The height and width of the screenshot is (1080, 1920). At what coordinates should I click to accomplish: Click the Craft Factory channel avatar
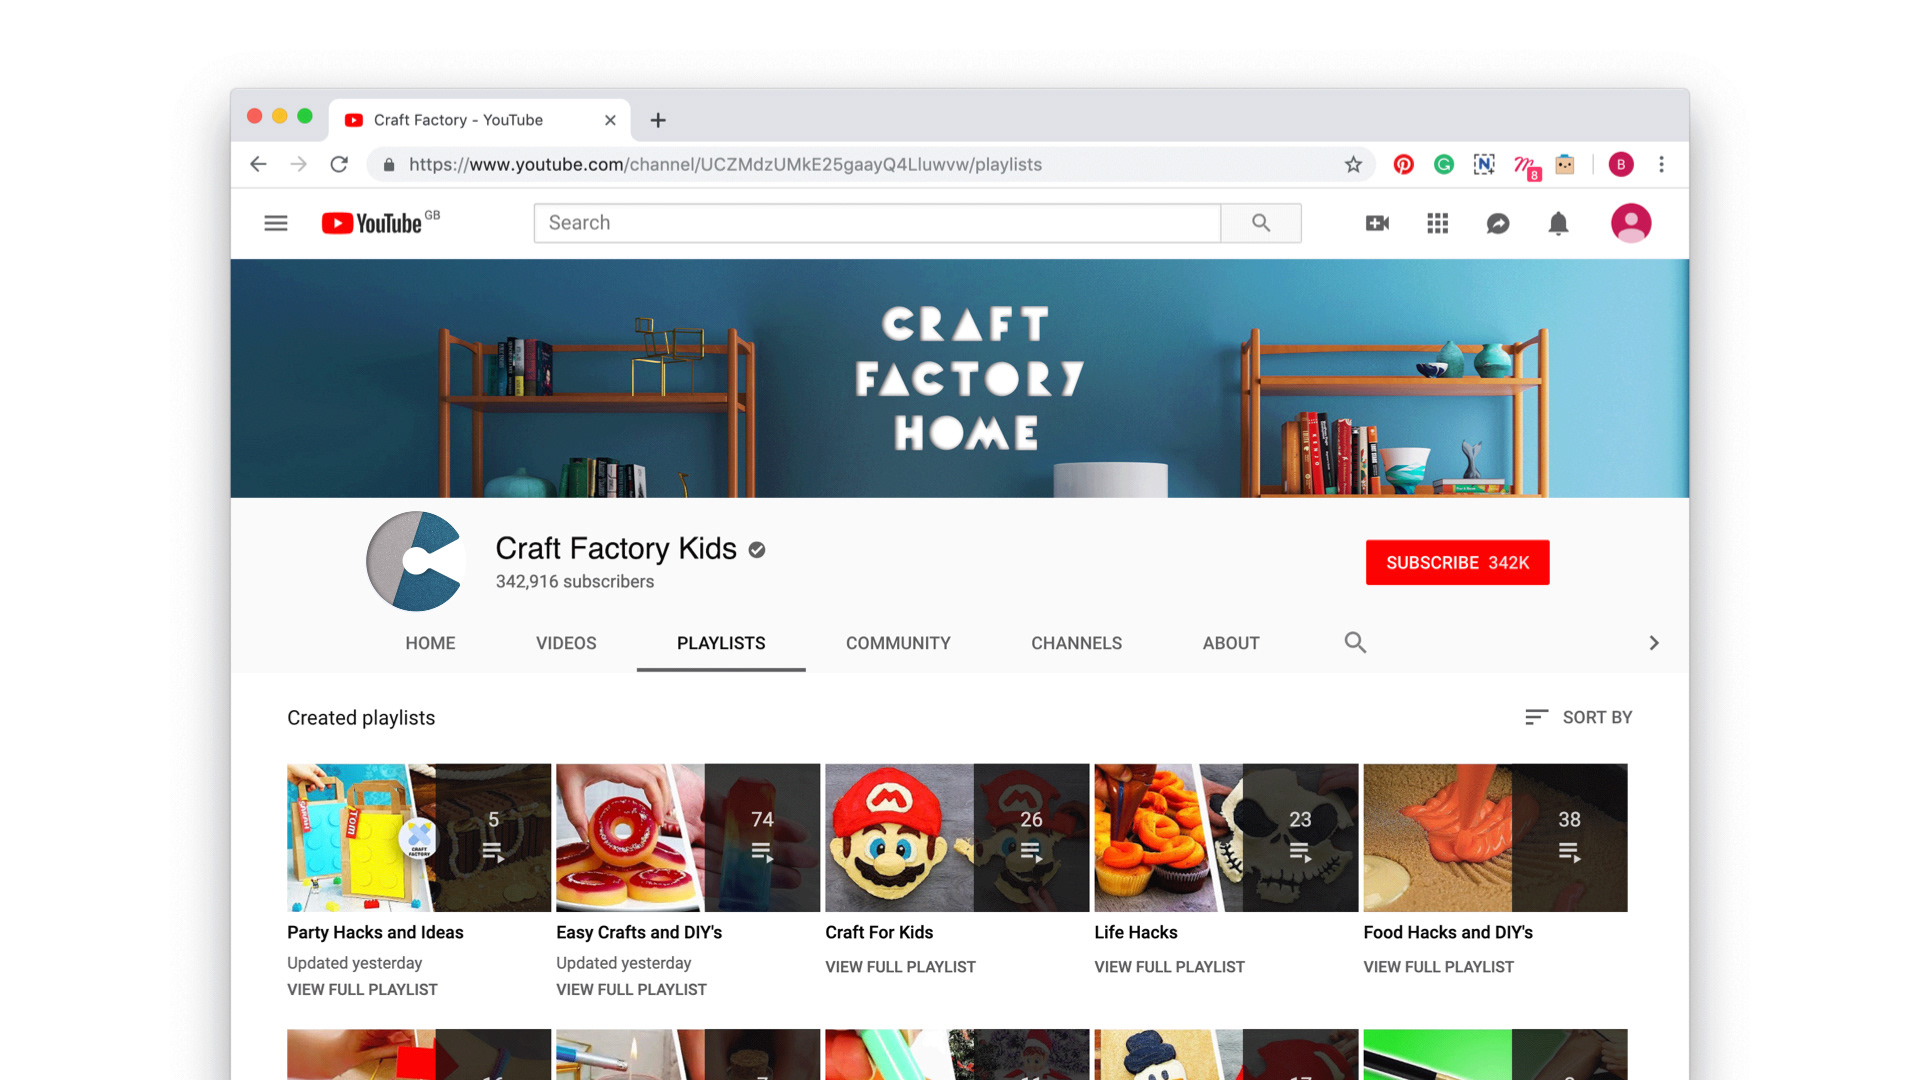(416, 561)
